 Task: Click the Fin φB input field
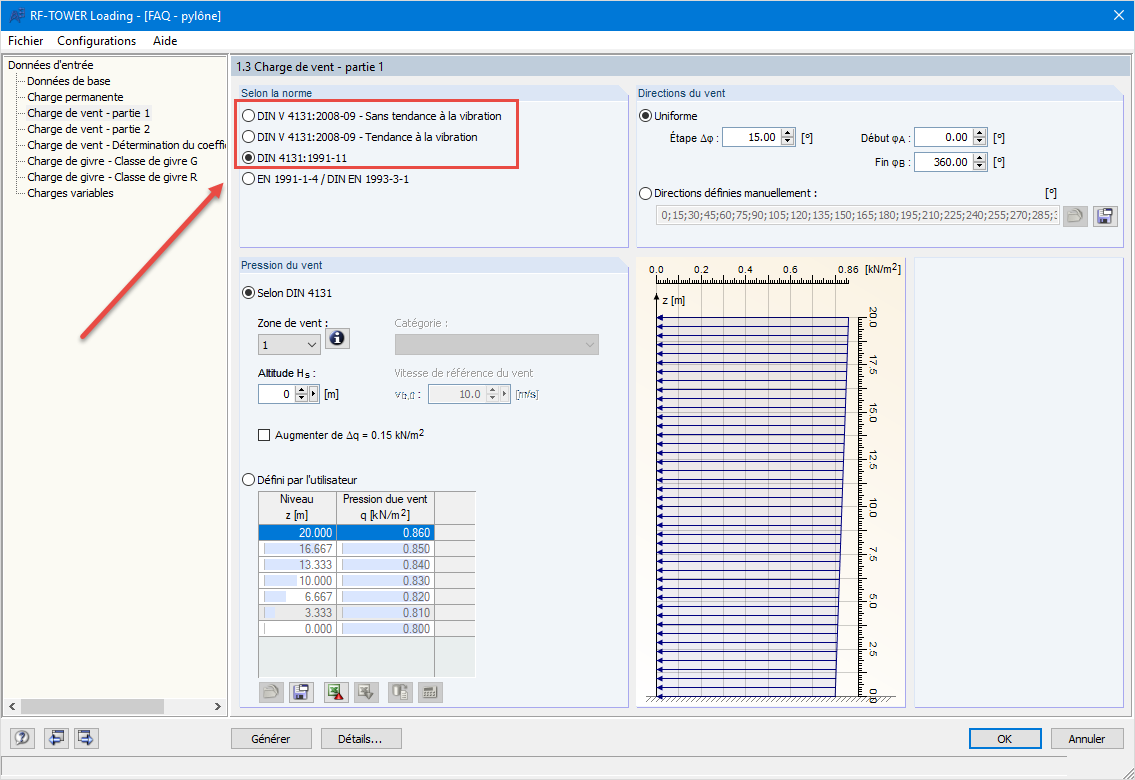943,162
